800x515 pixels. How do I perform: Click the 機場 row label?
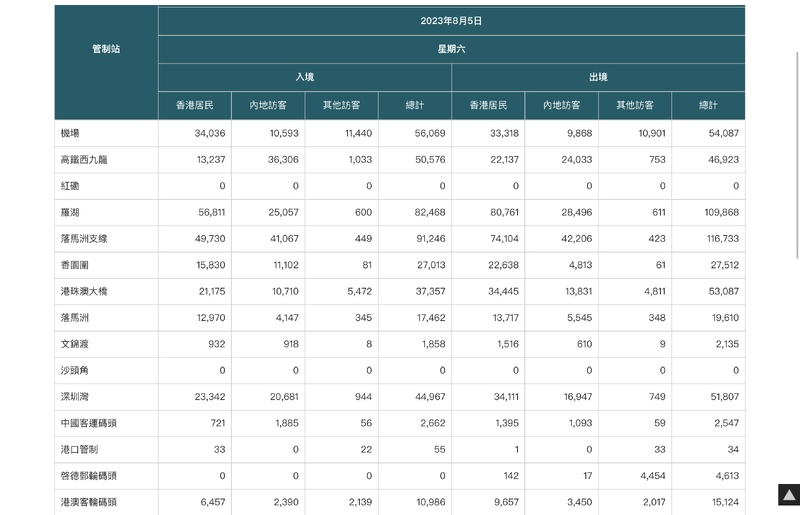pyautogui.click(x=70, y=133)
